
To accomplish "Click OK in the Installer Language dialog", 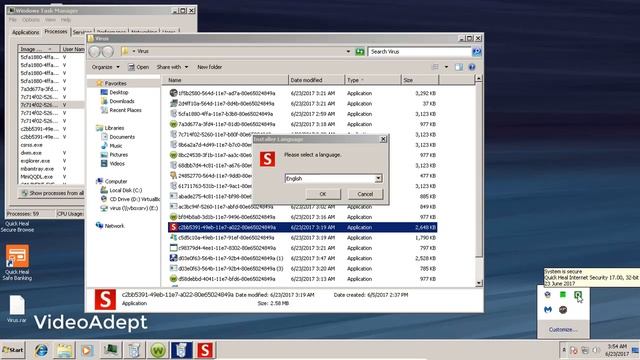I will click(x=323, y=194).
